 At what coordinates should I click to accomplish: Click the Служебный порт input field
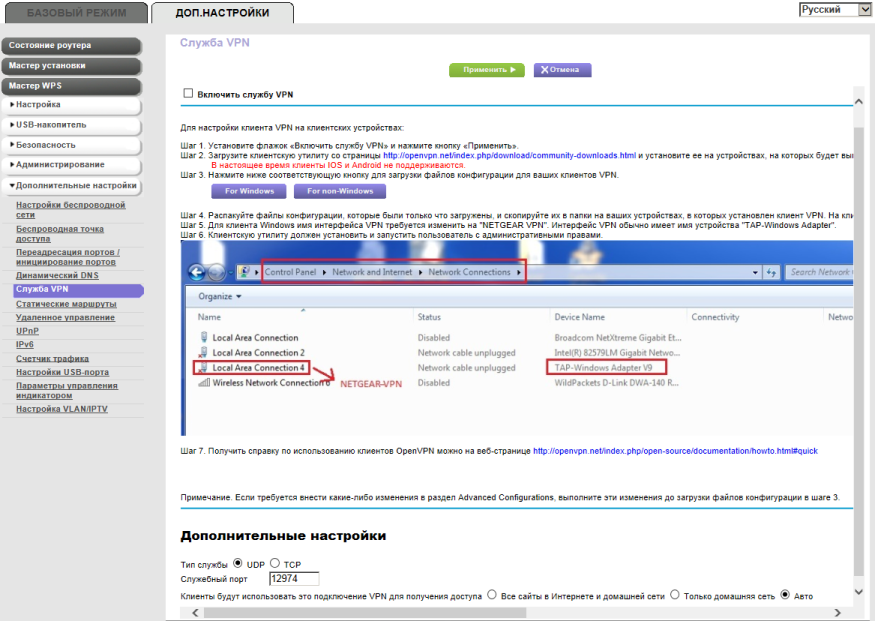click(x=294, y=579)
